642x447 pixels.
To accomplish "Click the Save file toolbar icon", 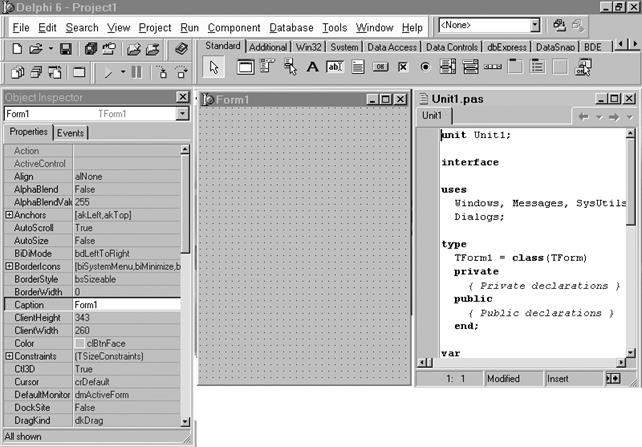I will pos(66,48).
